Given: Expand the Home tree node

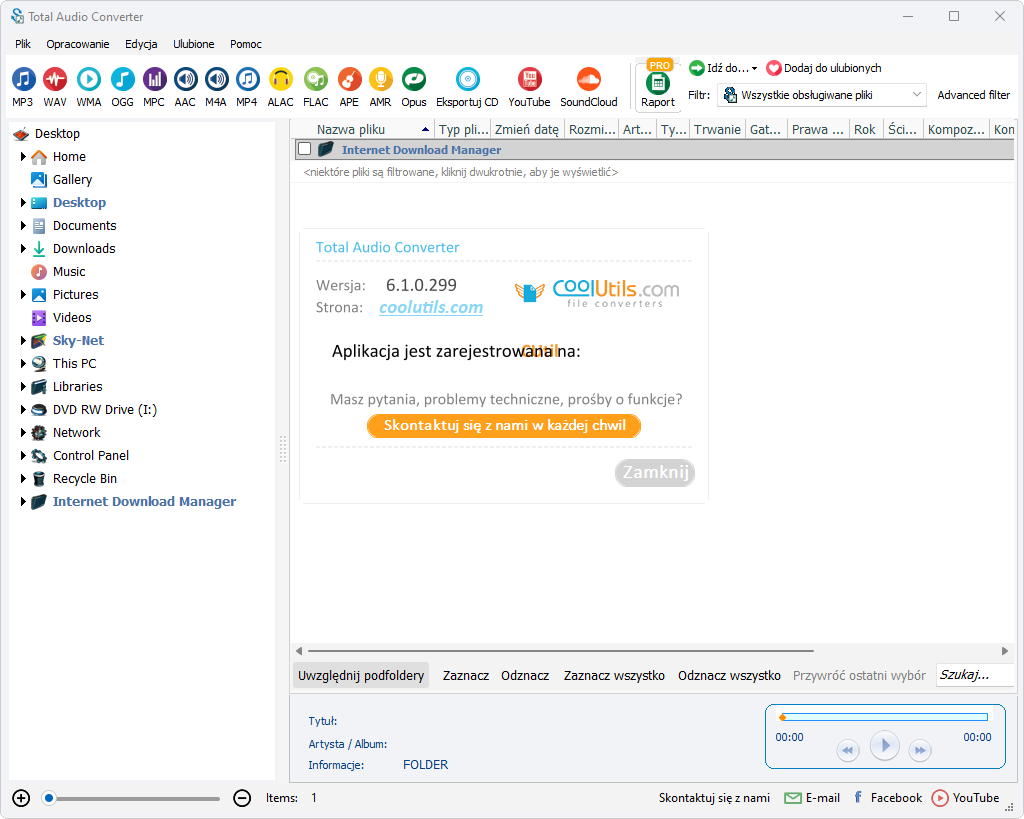Looking at the screenshot, I should (x=23, y=157).
